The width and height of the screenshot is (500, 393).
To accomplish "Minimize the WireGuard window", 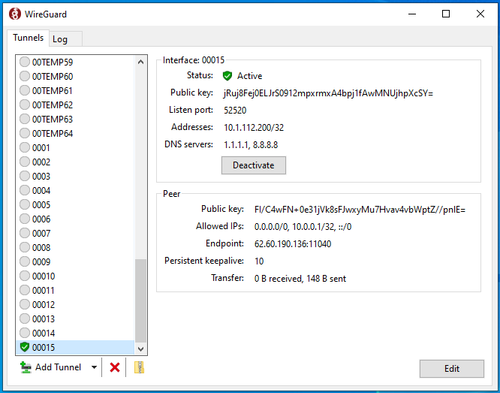I will pyautogui.click(x=412, y=14).
